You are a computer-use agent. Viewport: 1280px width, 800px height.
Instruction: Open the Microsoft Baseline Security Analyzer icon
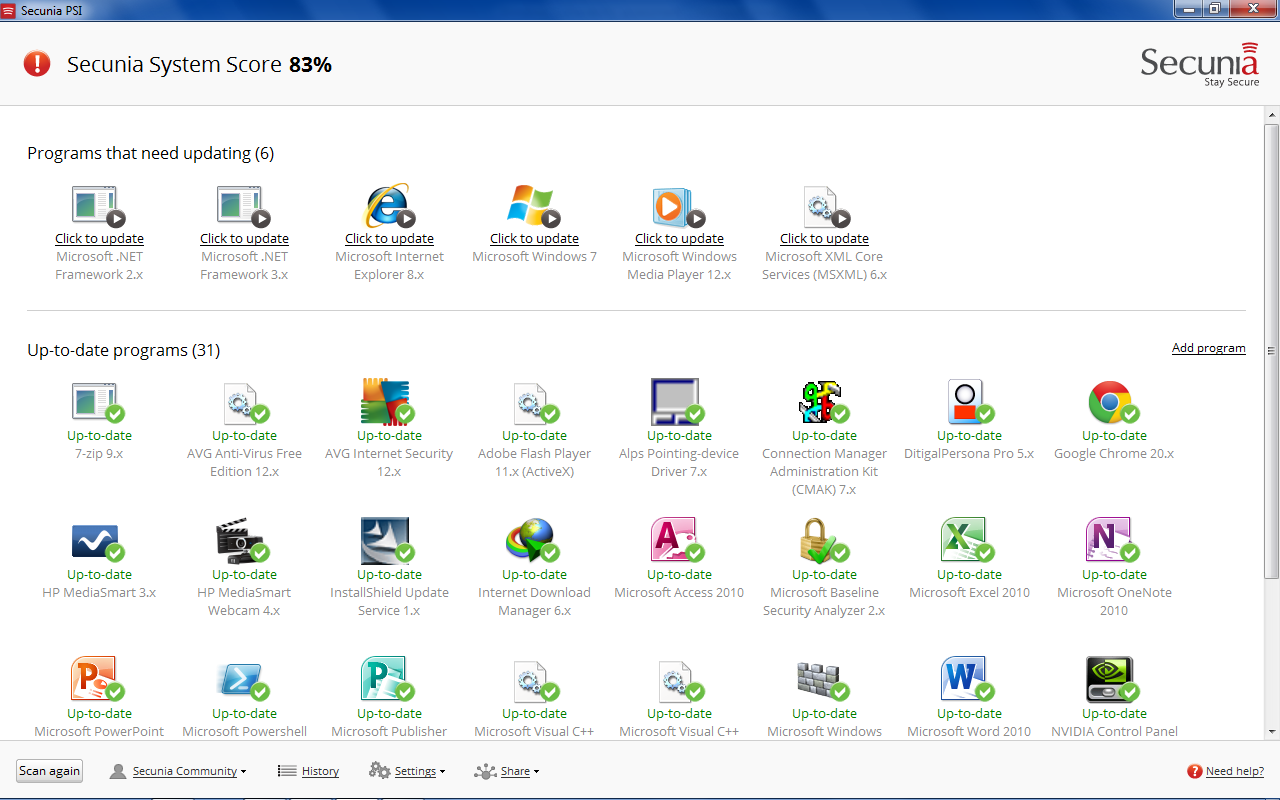822,541
